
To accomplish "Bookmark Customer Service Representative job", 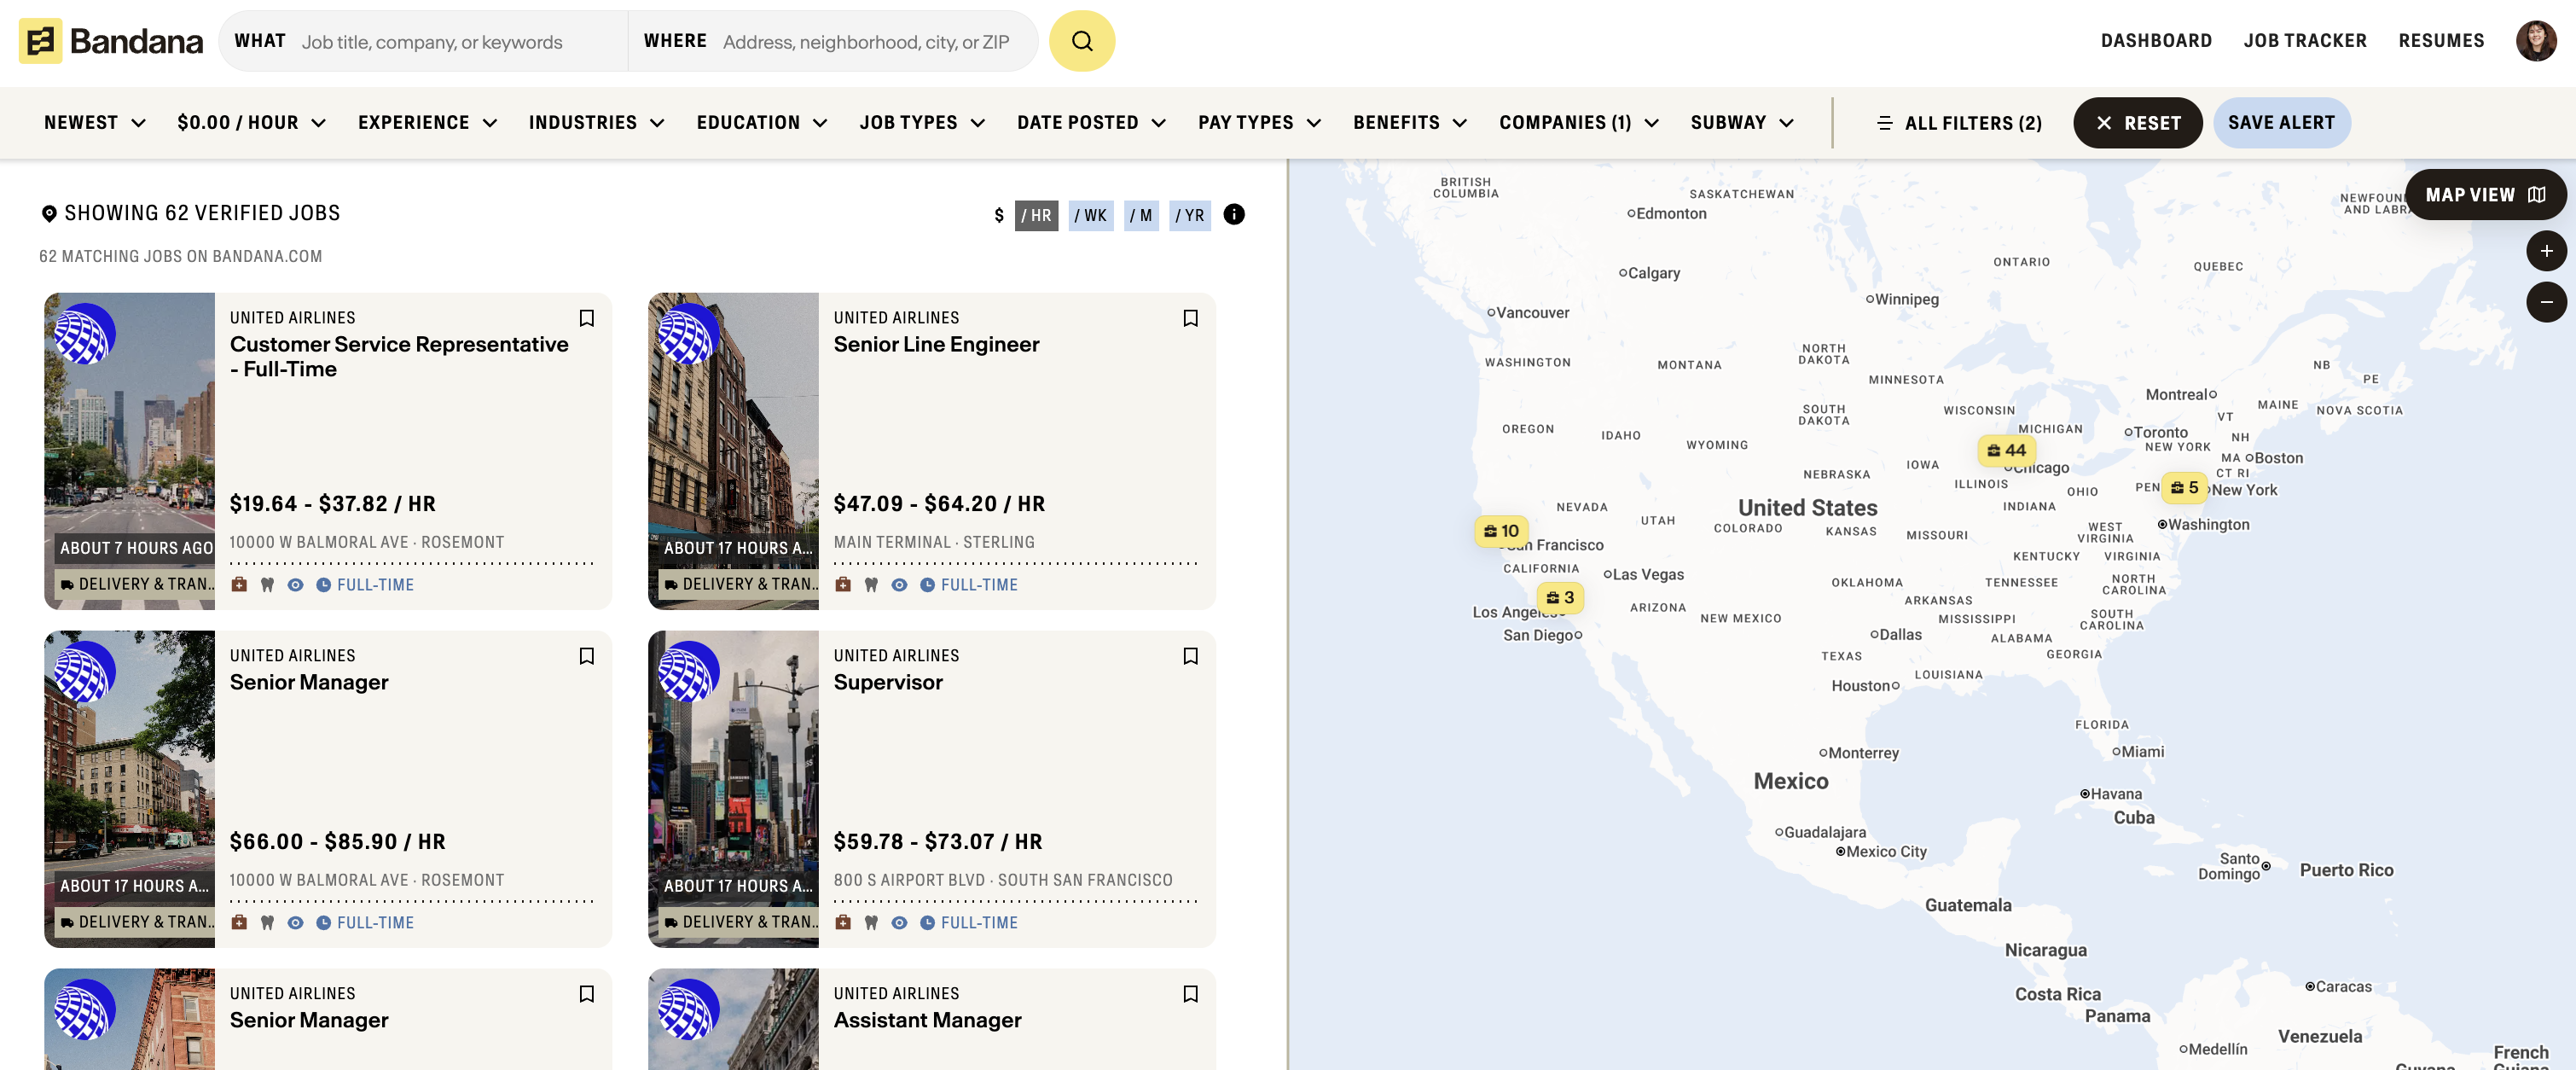I will pyautogui.click(x=587, y=318).
